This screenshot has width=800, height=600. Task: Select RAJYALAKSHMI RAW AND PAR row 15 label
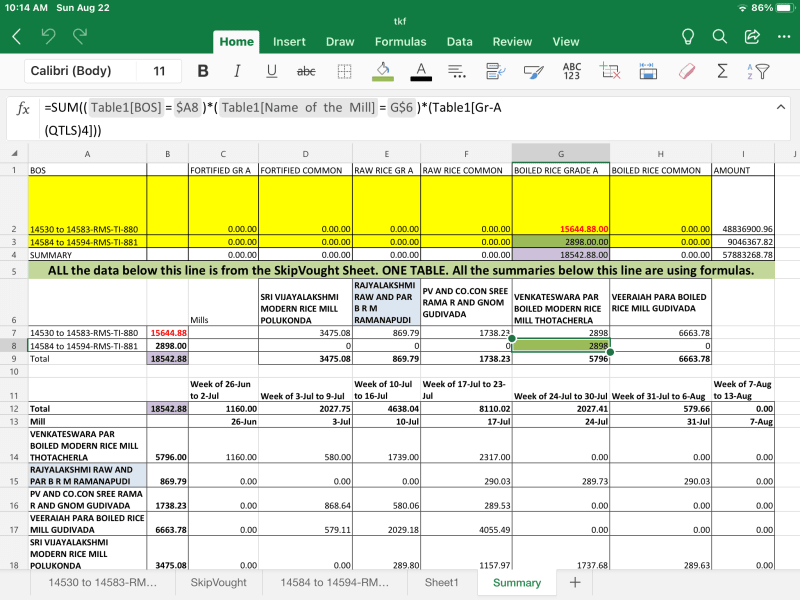pos(87,475)
